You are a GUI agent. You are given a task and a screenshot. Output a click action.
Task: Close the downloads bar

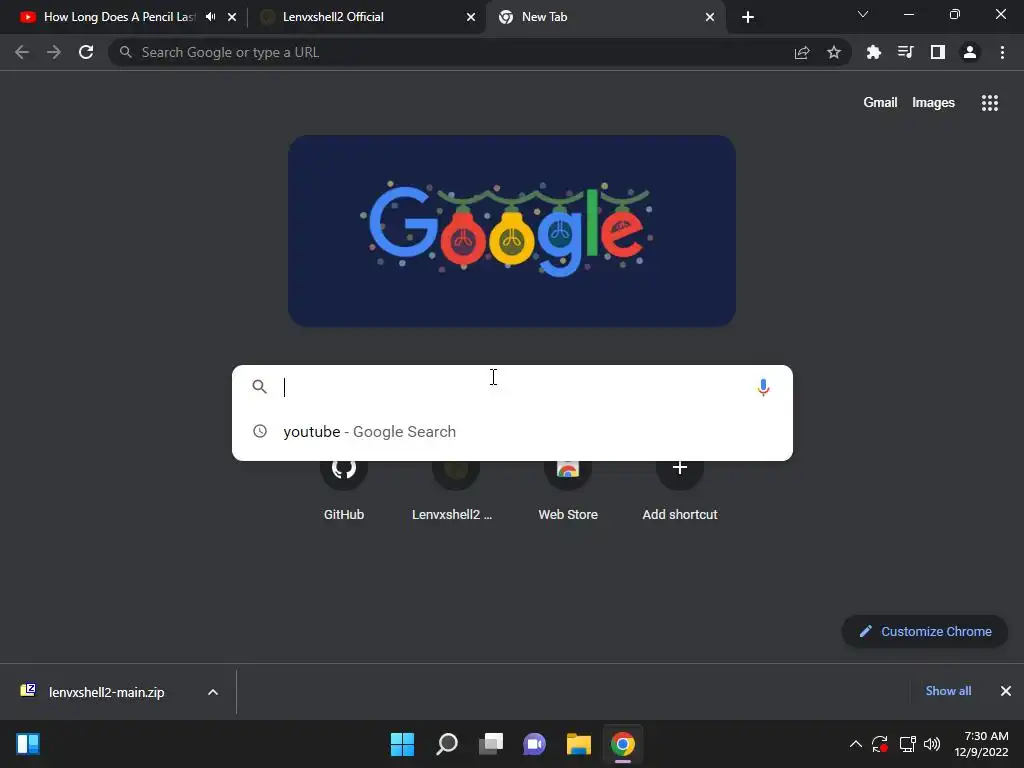point(1006,691)
